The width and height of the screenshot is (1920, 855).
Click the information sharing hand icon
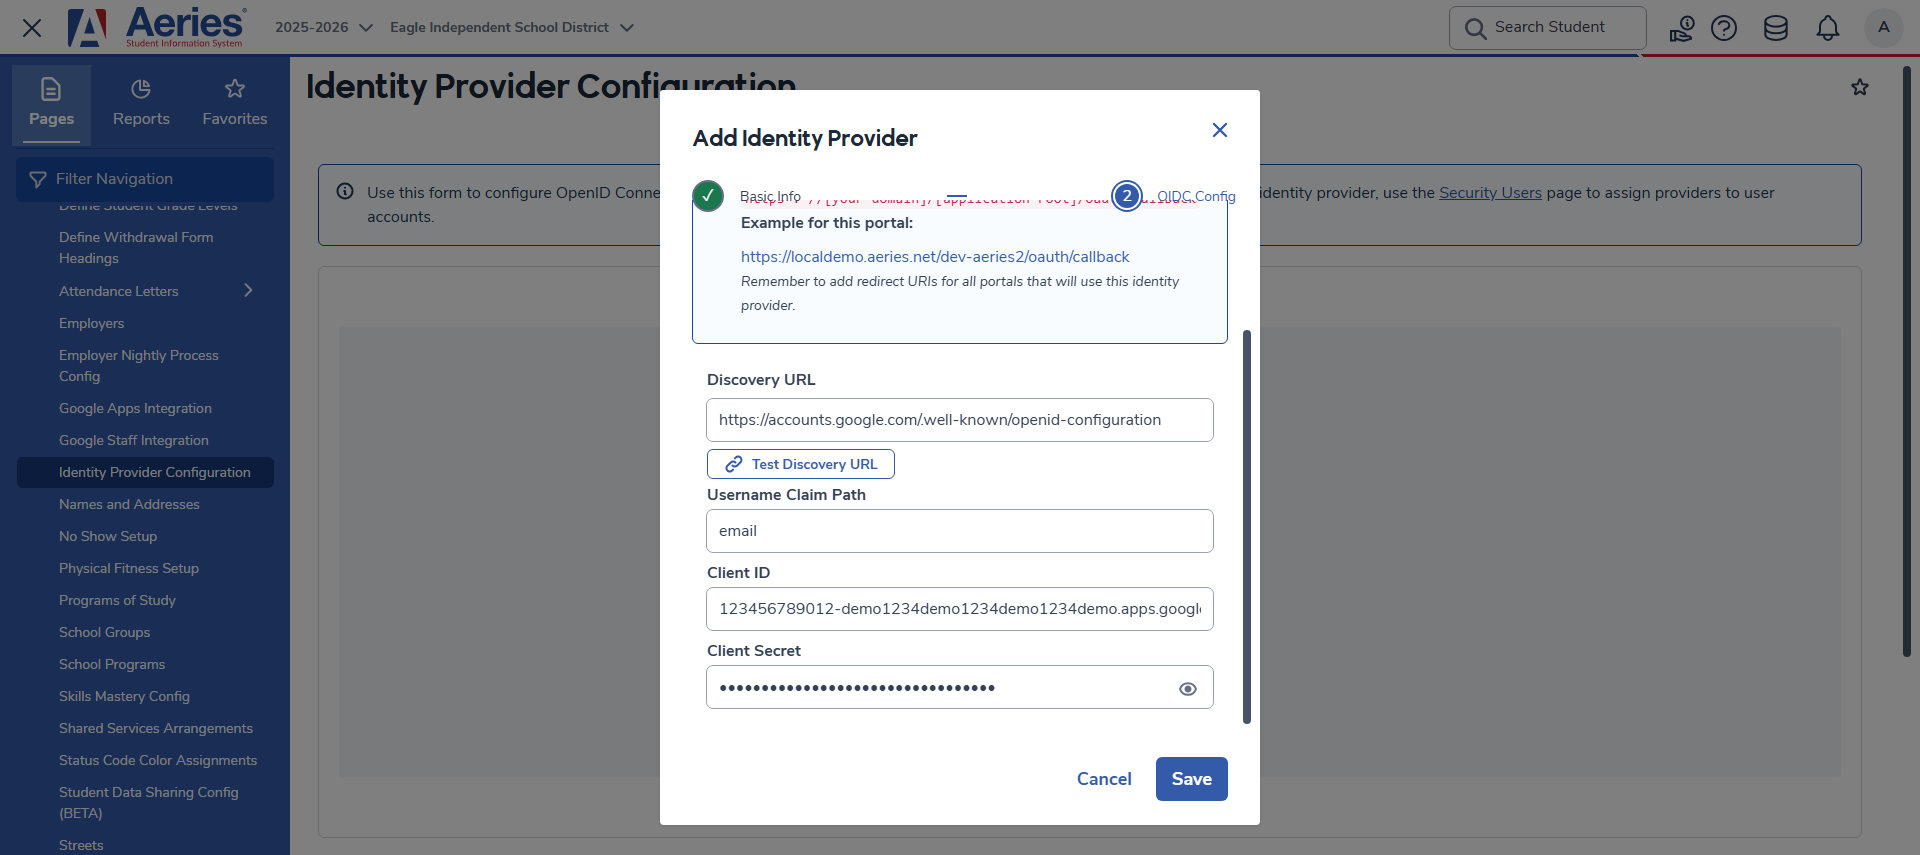pos(1681,27)
